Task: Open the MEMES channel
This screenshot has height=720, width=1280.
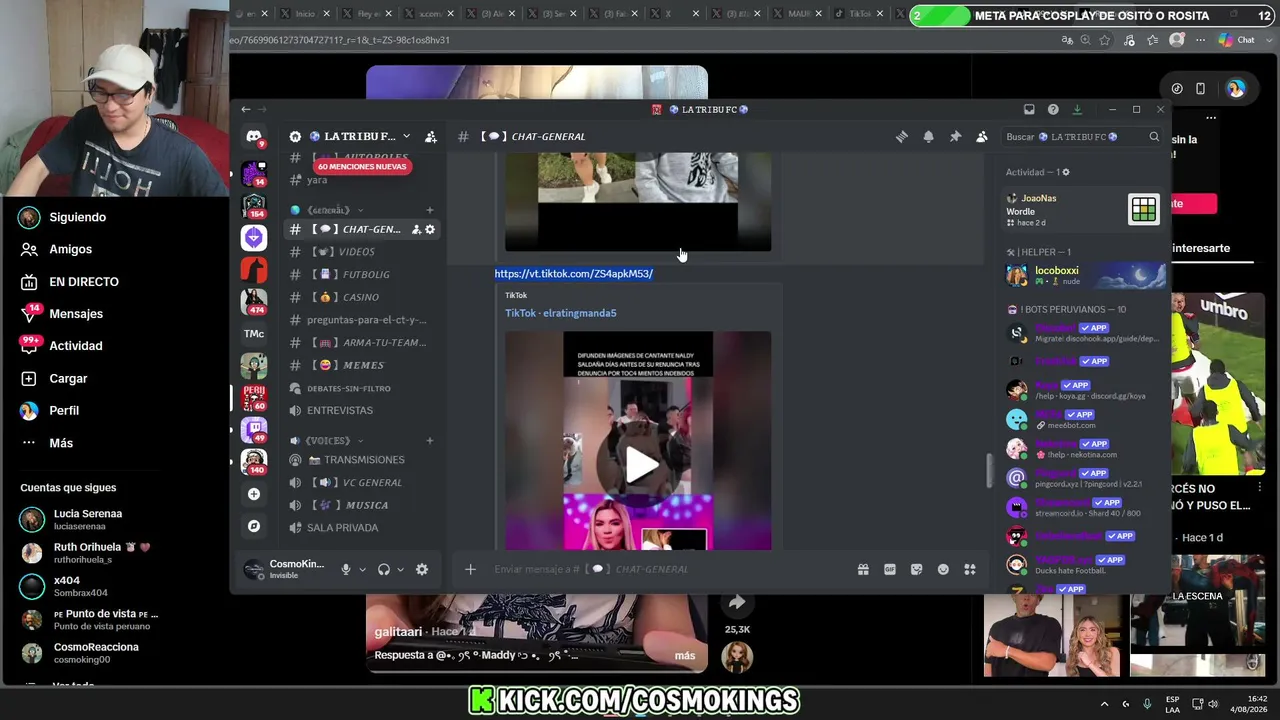Action: (362, 366)
